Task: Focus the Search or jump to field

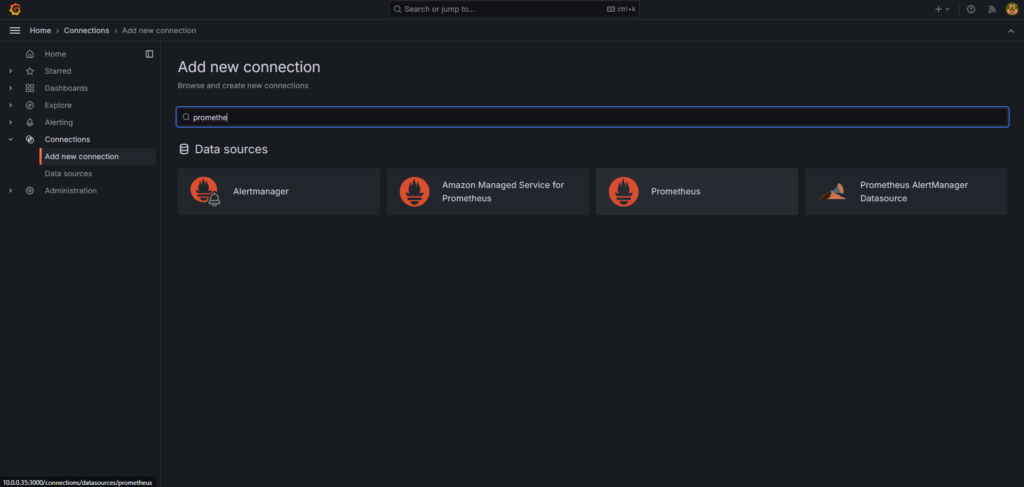Action: point(514,9)
